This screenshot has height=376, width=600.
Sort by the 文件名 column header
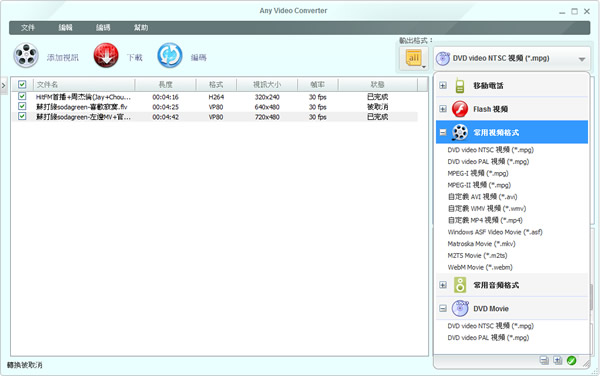pyautogui.click(x=84, y=85)
